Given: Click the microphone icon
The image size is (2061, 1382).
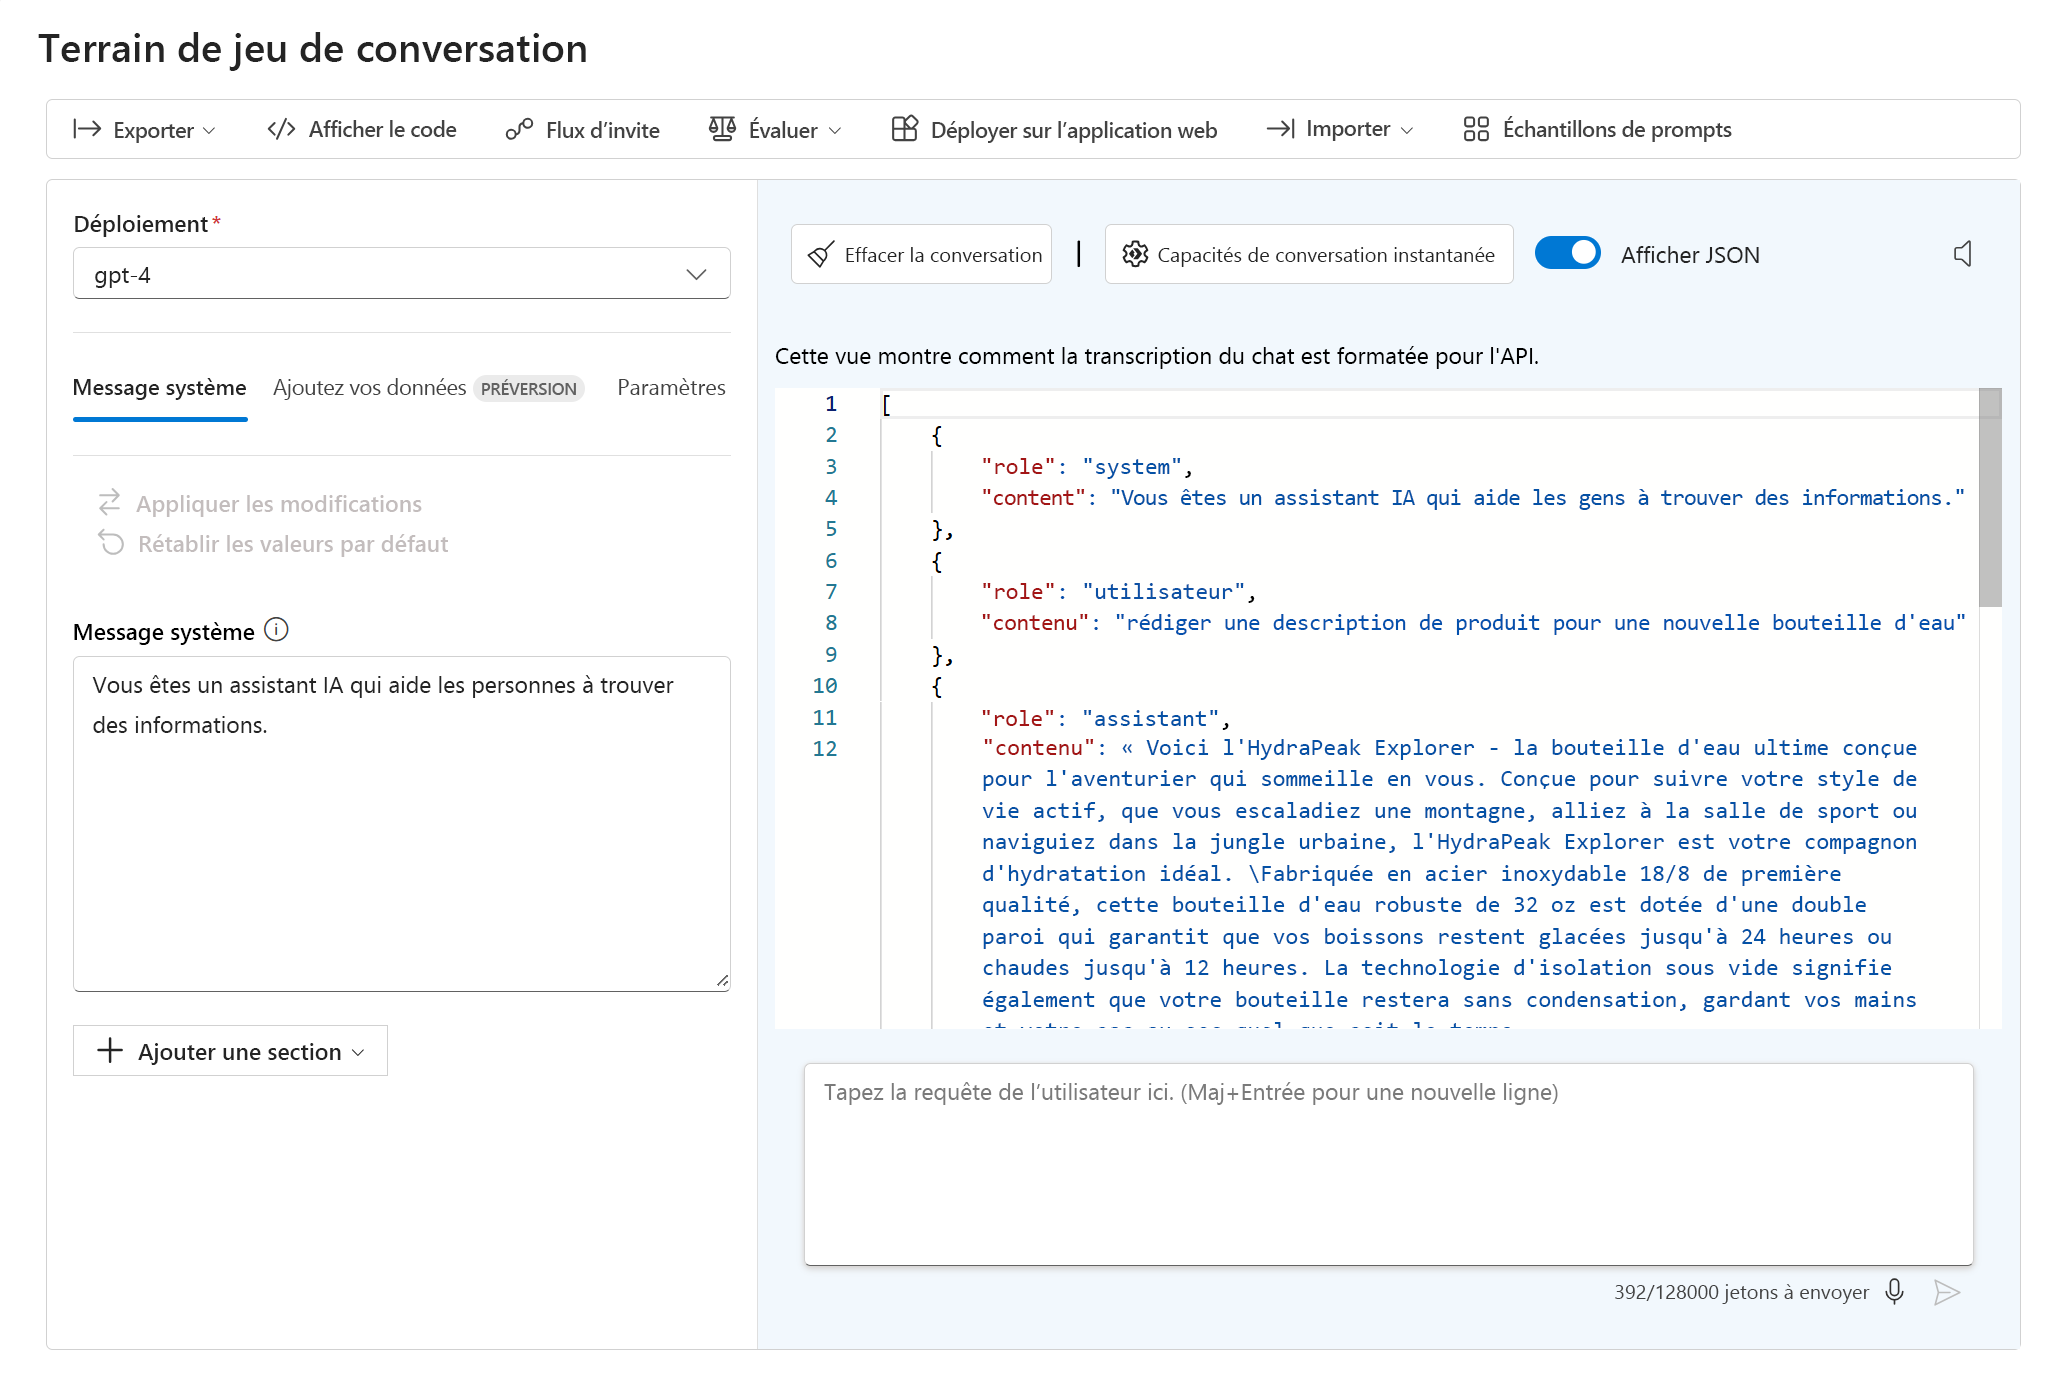Looking at the screenshot, I should coord(1894,1292).
